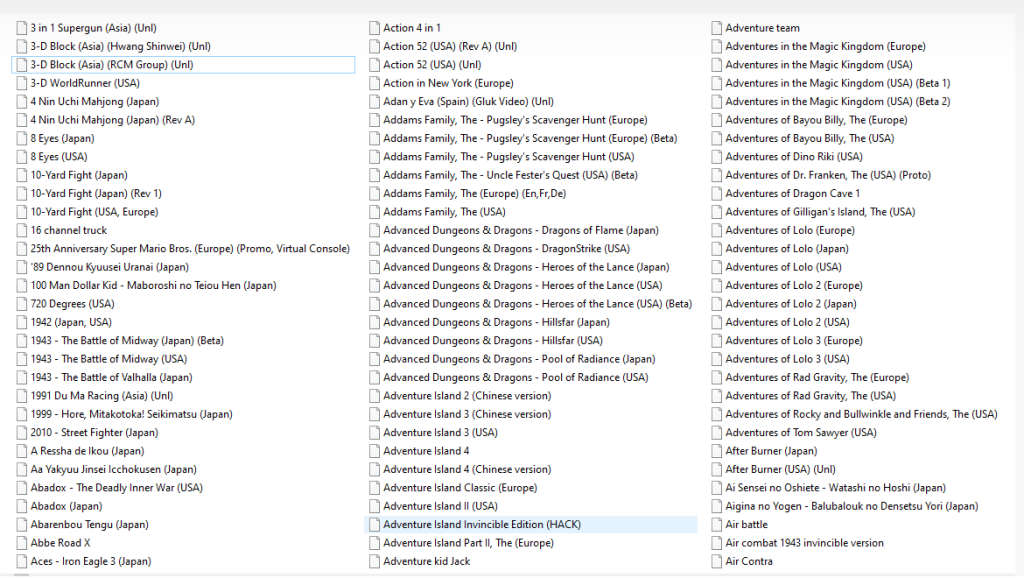
Task: Click file icon next to Adventure team
Action: pyautogui.click(x=716, y=28)
